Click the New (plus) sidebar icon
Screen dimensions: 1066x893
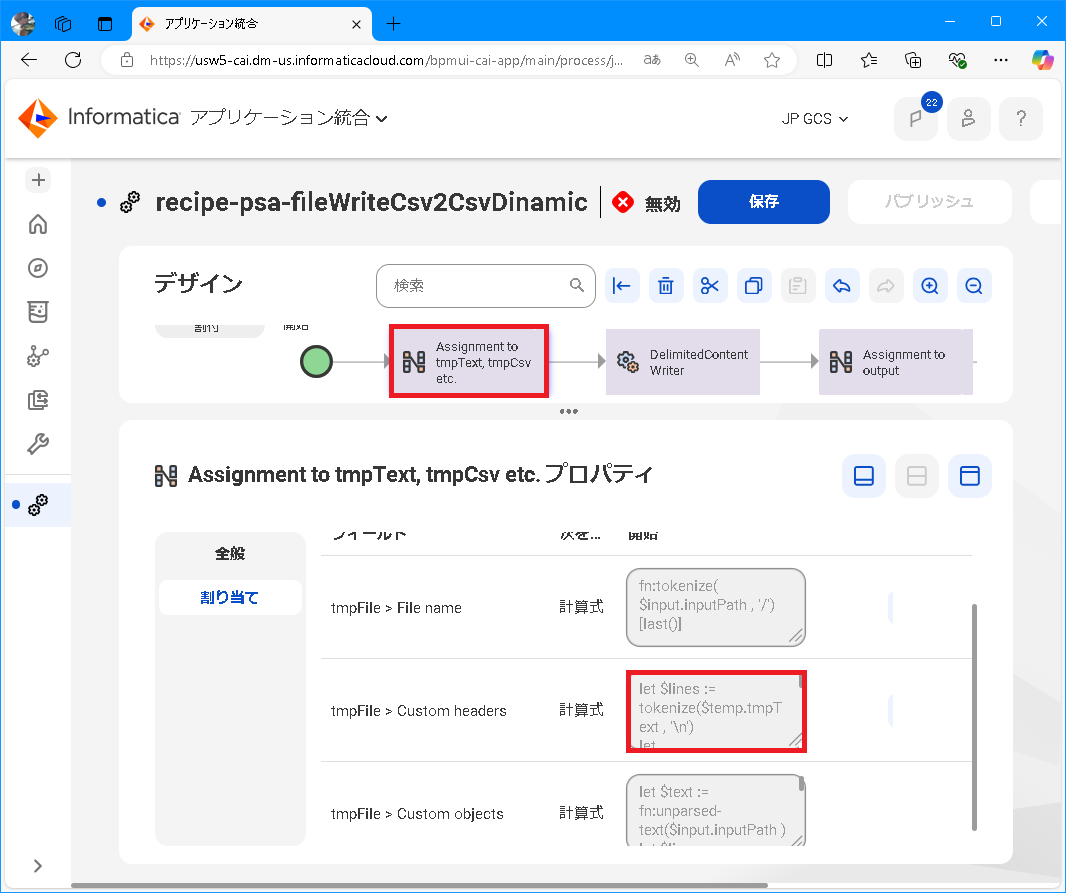tap(38, 180)
